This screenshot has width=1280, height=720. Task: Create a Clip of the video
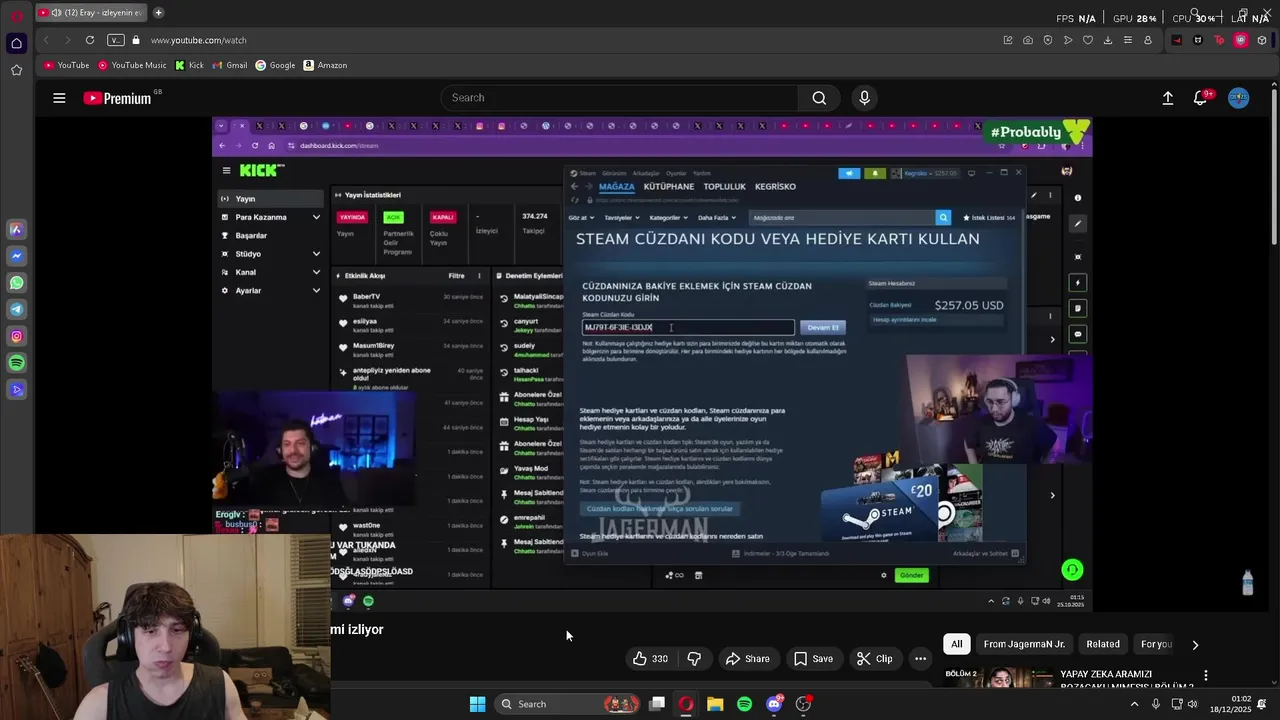click(x=875, y=659)
